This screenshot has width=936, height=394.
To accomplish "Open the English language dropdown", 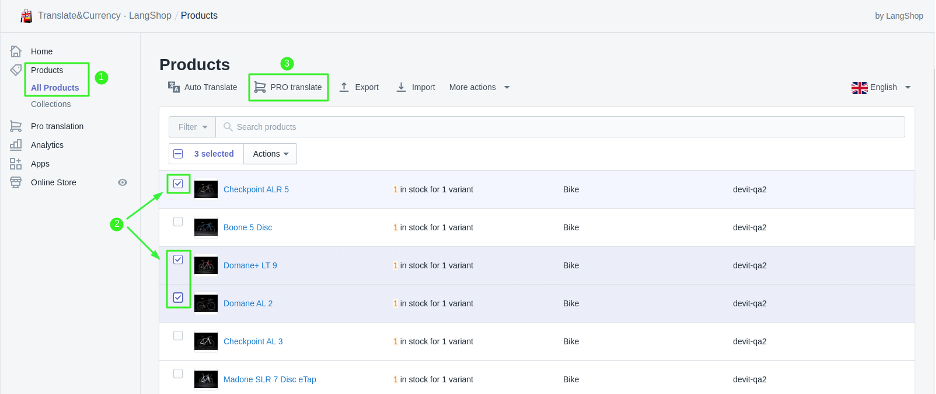I will pos(881,87).
